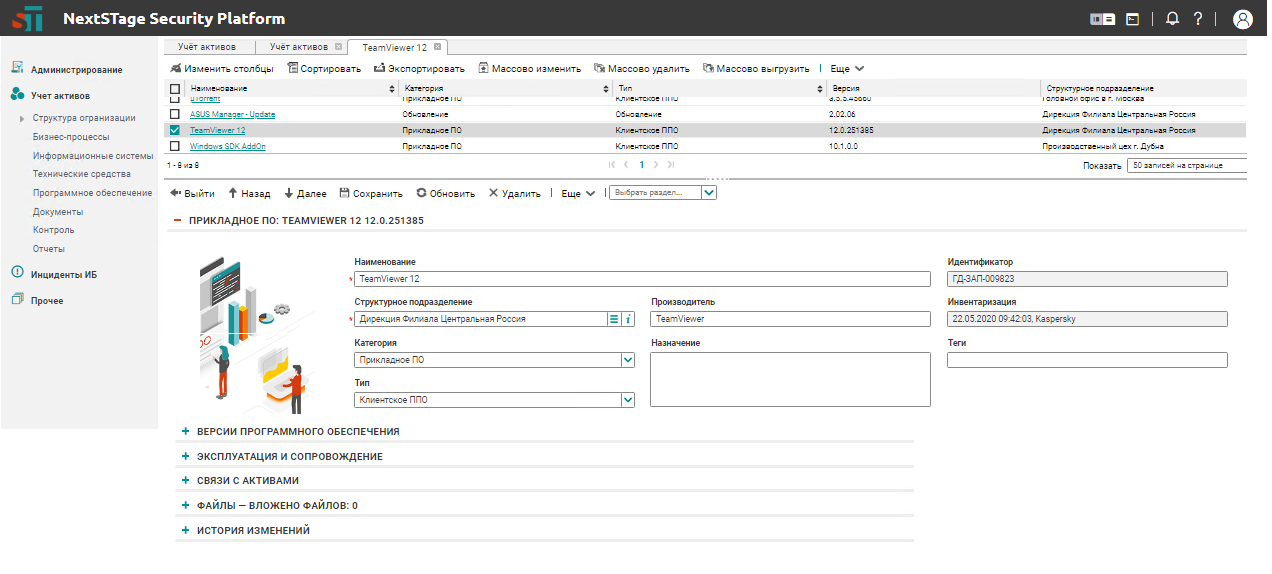Toggle the select-all checkbox in table header

(175, 89)
